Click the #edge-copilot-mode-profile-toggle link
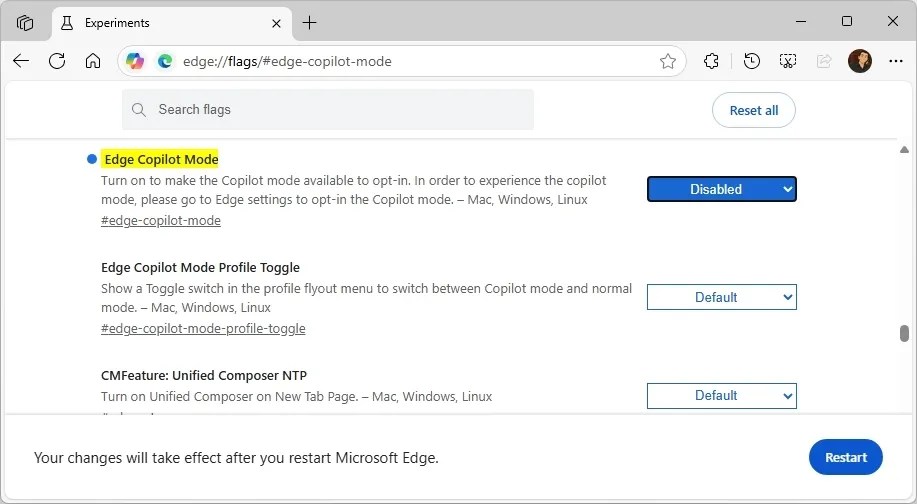 (x=203, y=328)
